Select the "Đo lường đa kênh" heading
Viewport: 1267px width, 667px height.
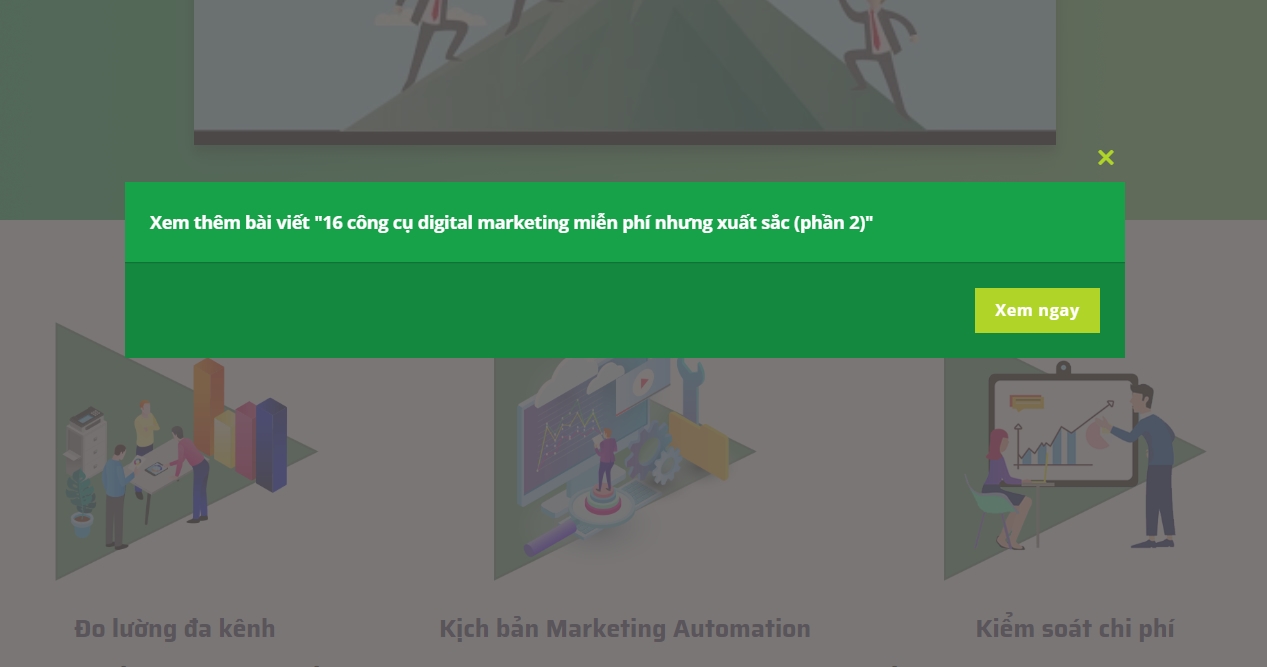pos(175,629)
